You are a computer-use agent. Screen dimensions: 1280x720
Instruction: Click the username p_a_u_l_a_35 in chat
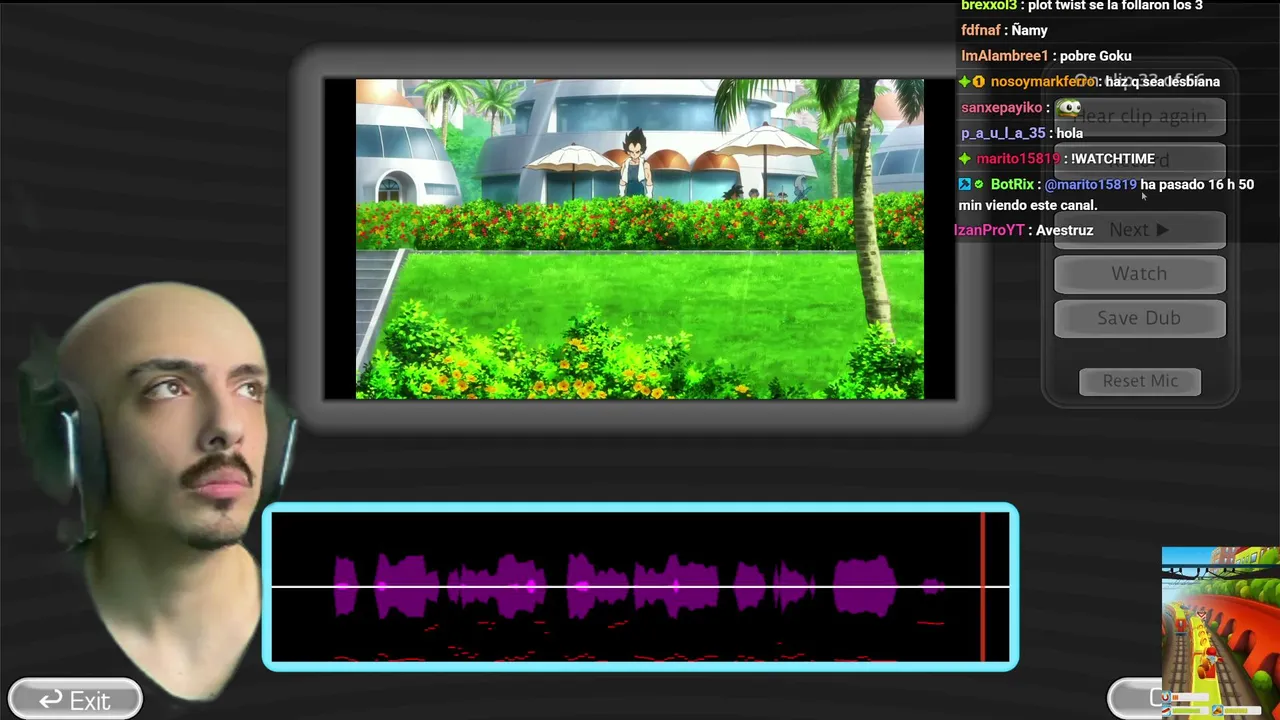(1003, 133)
